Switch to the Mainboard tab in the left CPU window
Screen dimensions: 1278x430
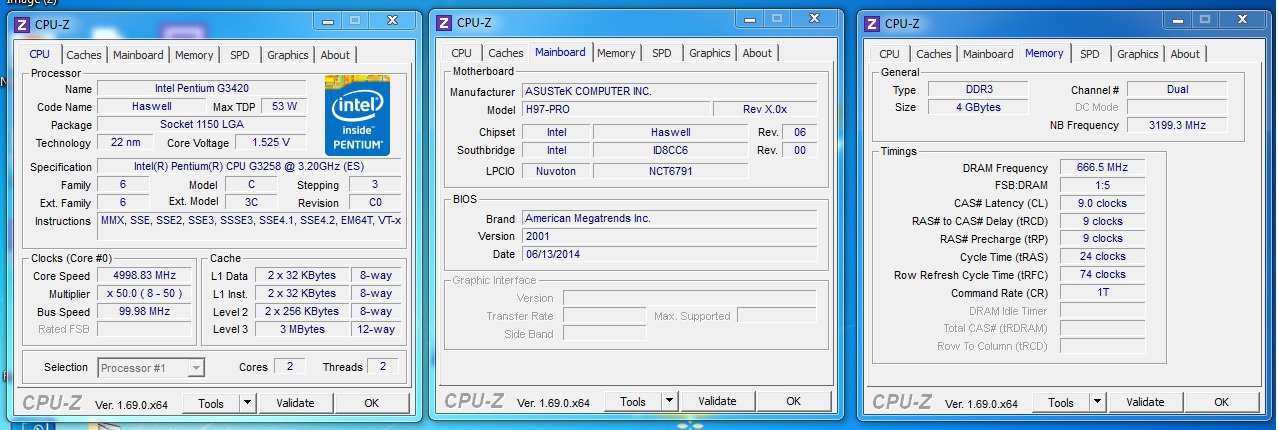click(138, 55)
